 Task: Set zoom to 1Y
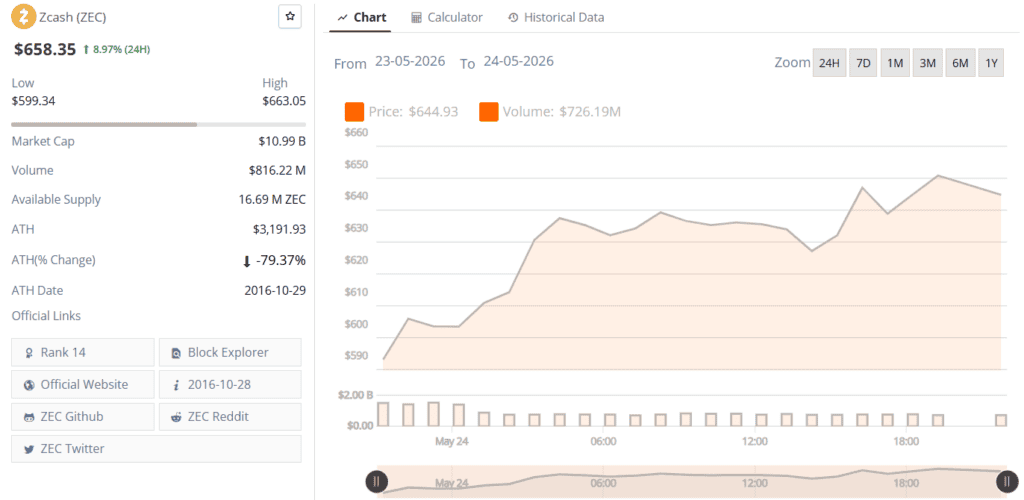[991, 63]
